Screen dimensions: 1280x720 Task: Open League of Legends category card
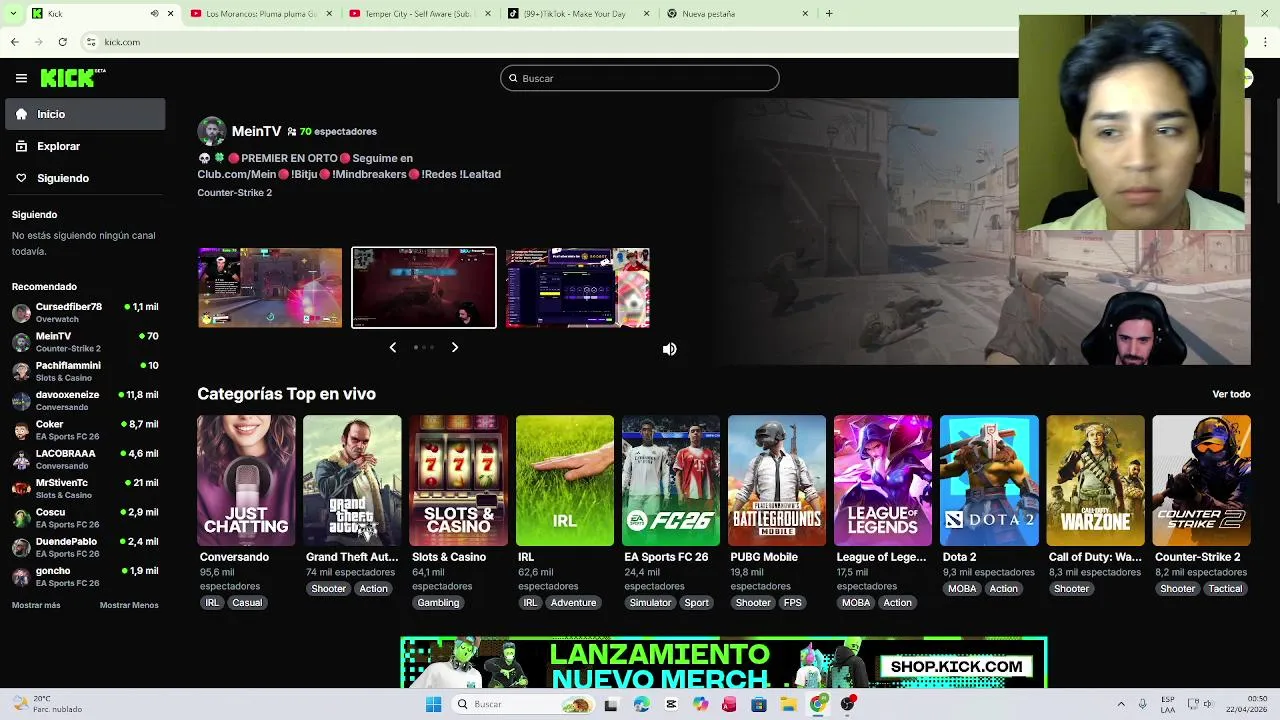click(883, 481)
